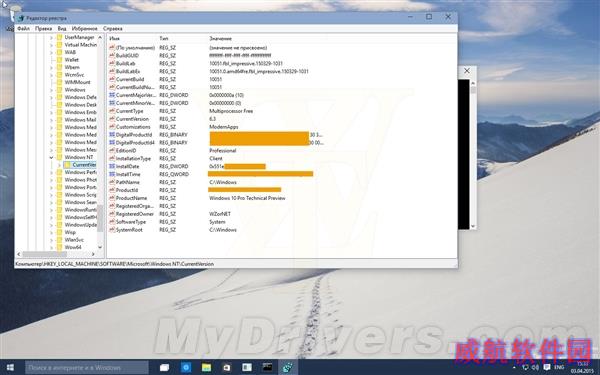Show hidden tray icons arrow
This screenshot has height=375, width=600.
tap(514, 367)
